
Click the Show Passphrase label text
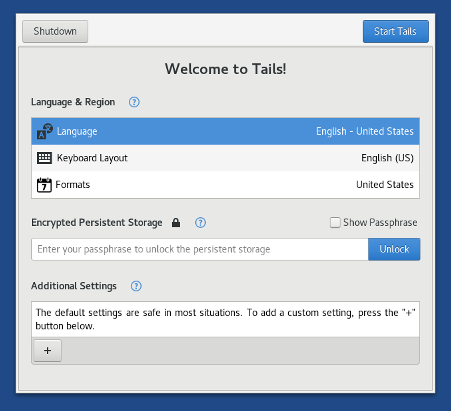point(380,223)
